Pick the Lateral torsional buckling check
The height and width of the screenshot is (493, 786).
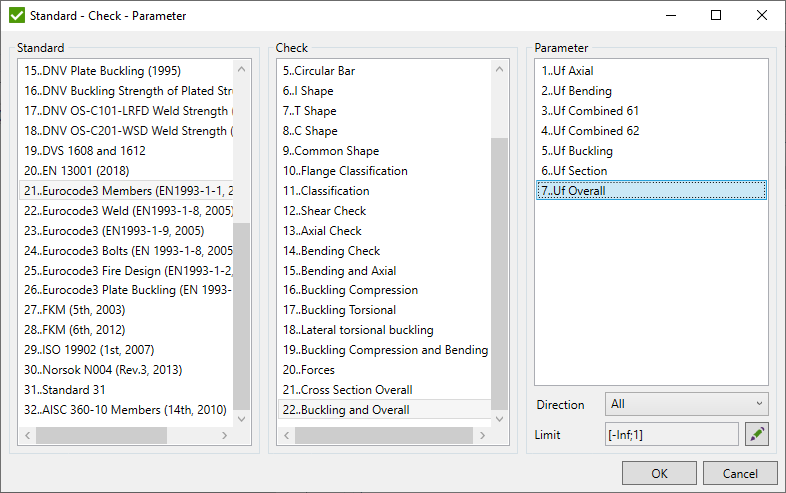(358, 330)
